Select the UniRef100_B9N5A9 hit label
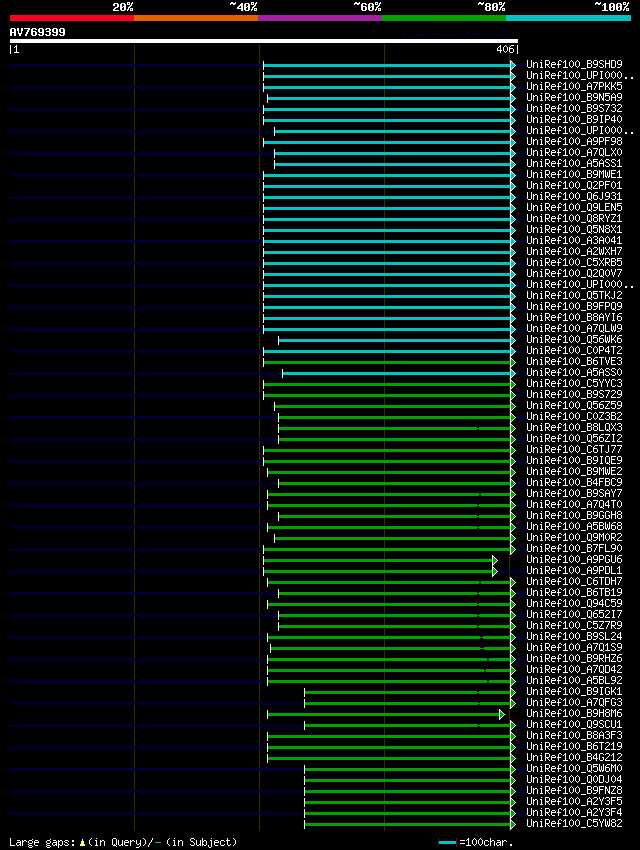The height and width of the screenshot is (850, 640). point(574,97)
